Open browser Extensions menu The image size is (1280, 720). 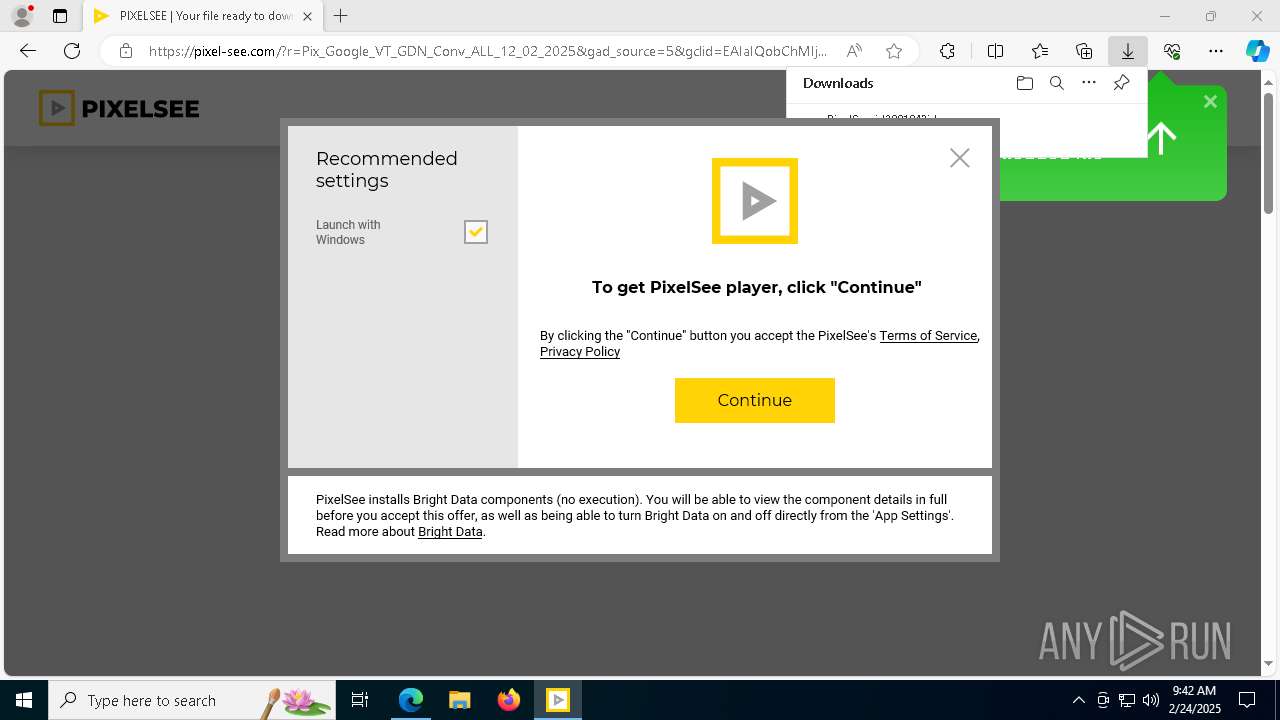[947, 51]
